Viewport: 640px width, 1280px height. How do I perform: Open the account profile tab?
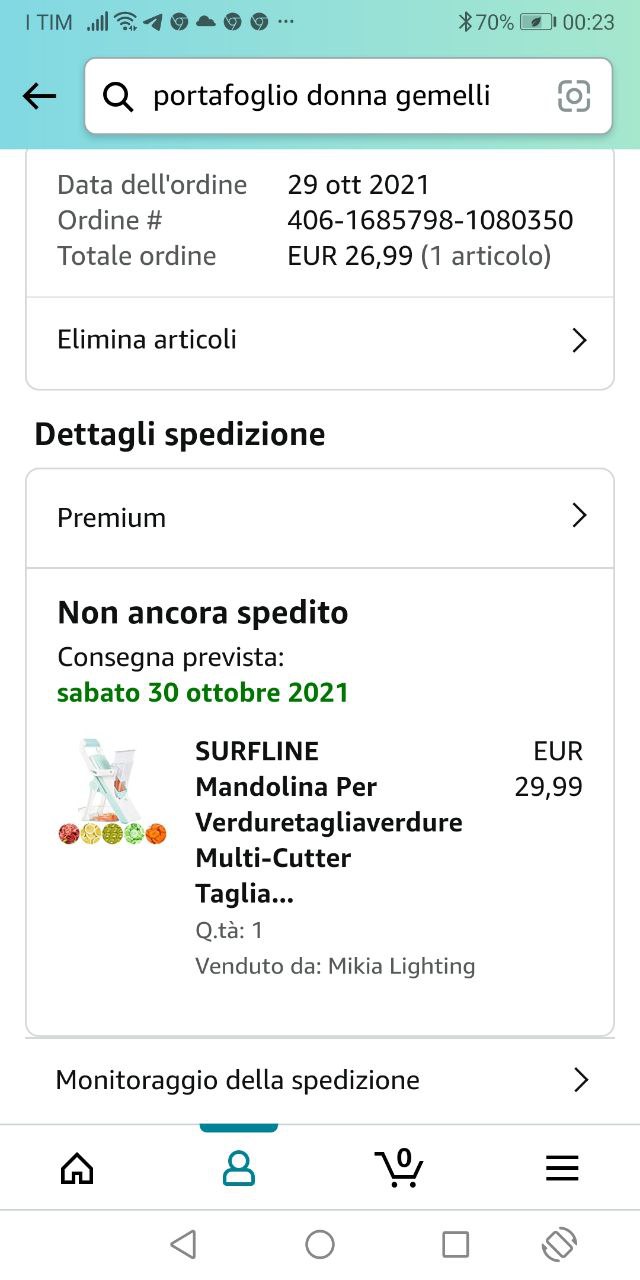(238, 1167)
